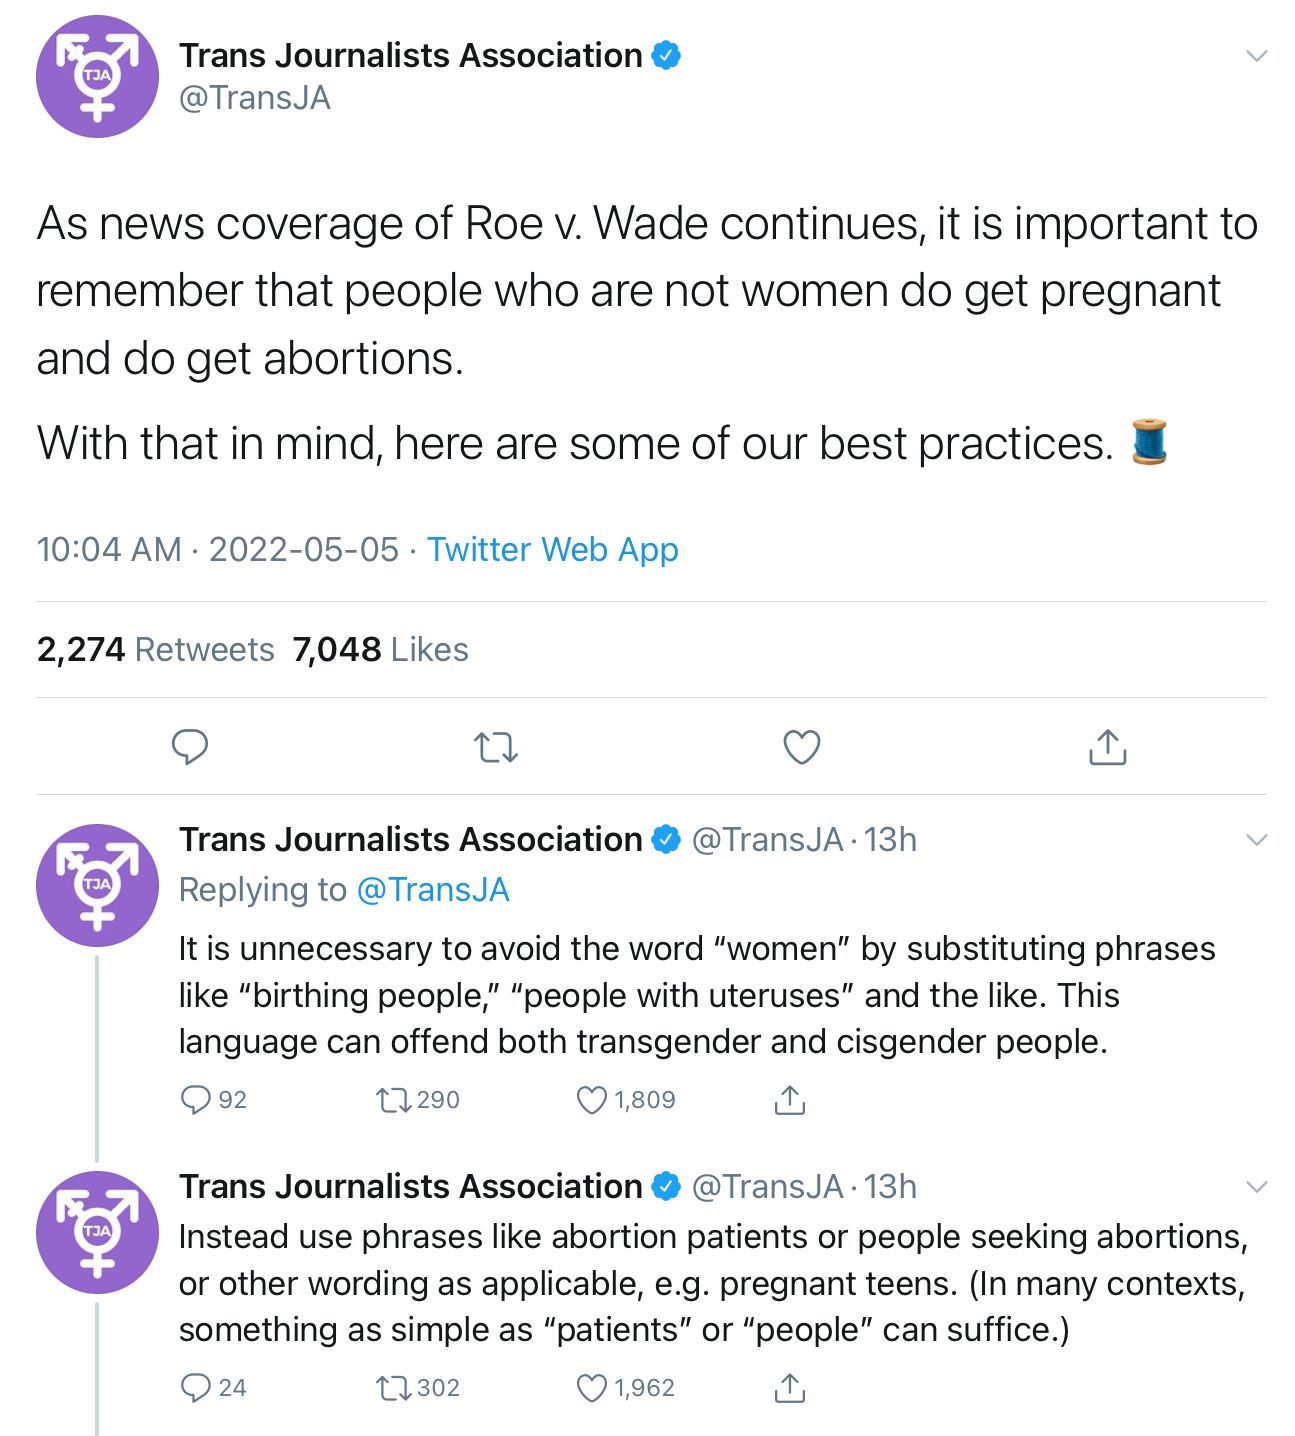The image size is (1295, 1436).
Task: Expand options for the first reply tweet
Action: pos(1257,840)
